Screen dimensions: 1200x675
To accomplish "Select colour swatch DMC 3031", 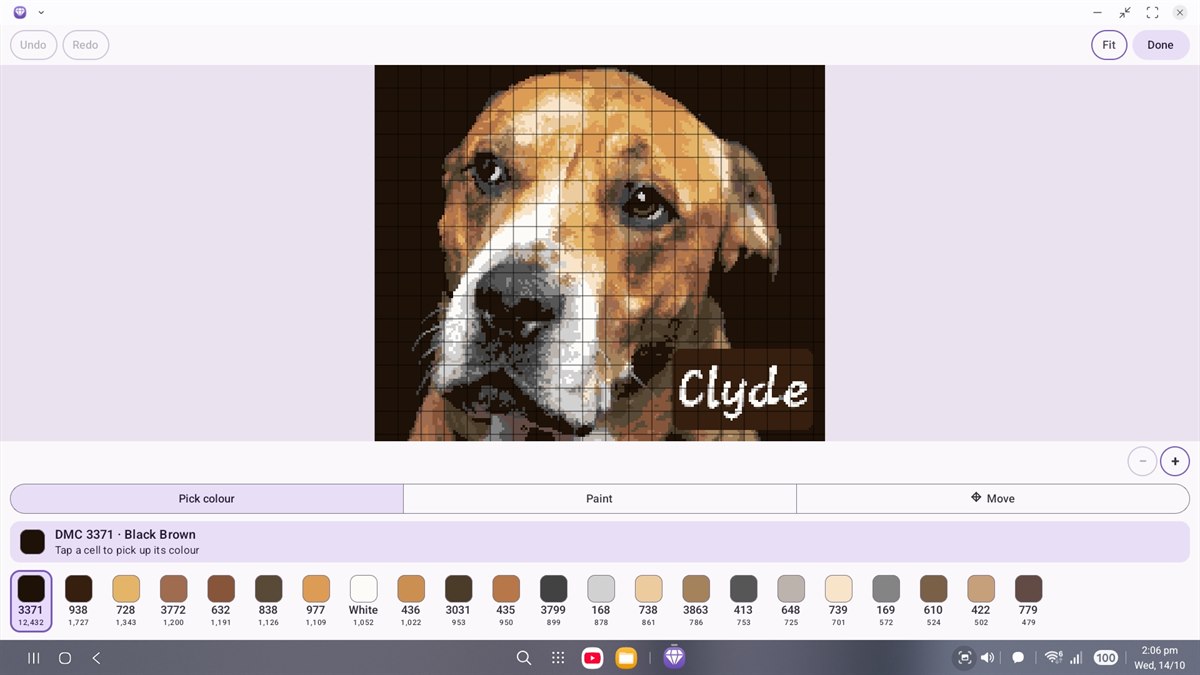I will coord(458,601).
